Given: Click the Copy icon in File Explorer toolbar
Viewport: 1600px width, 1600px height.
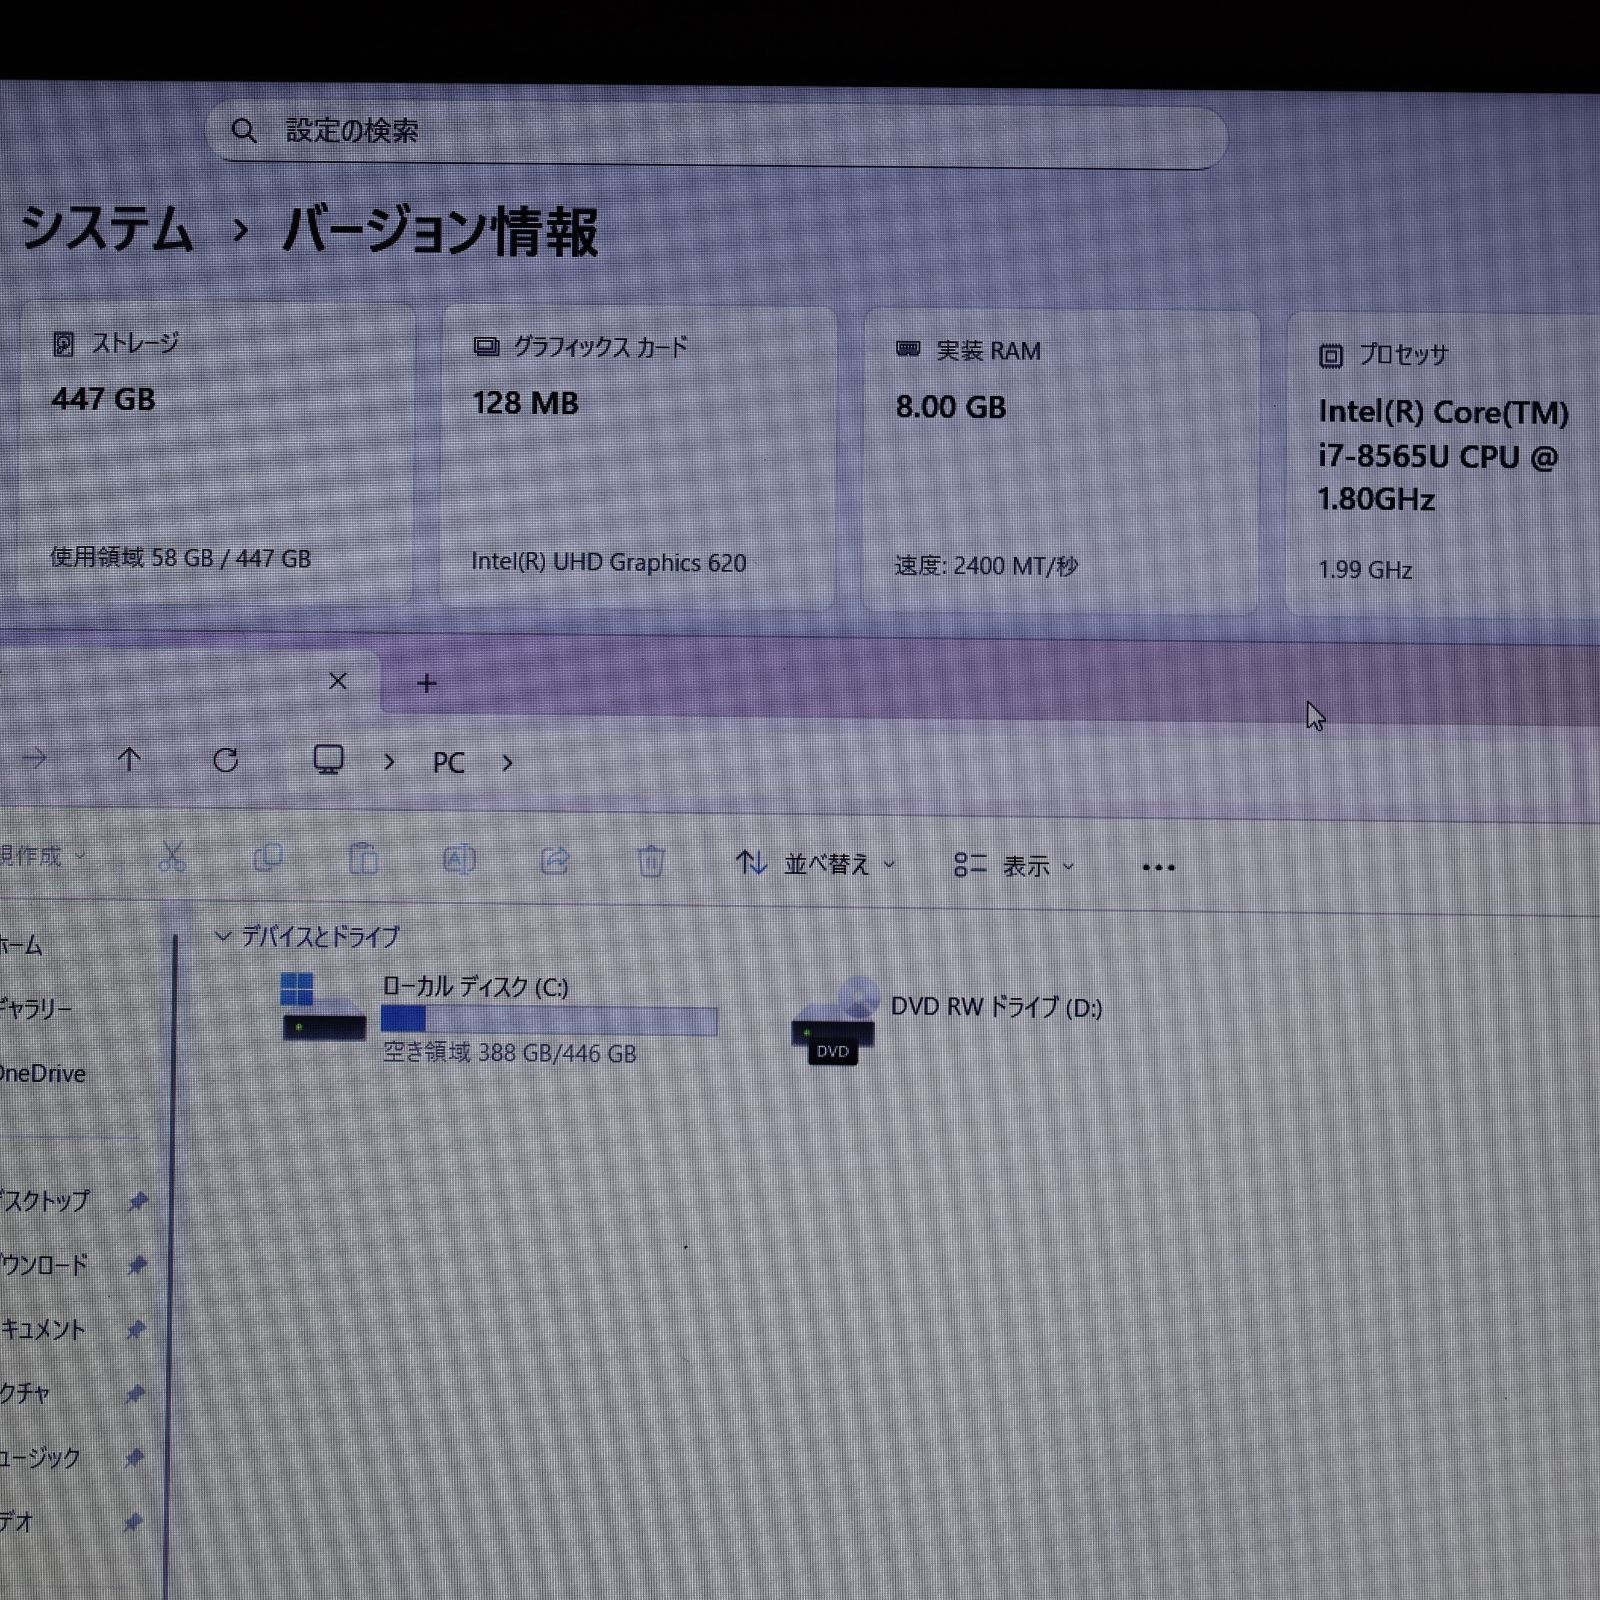Looking at the screenshot, I should [267, 858].
